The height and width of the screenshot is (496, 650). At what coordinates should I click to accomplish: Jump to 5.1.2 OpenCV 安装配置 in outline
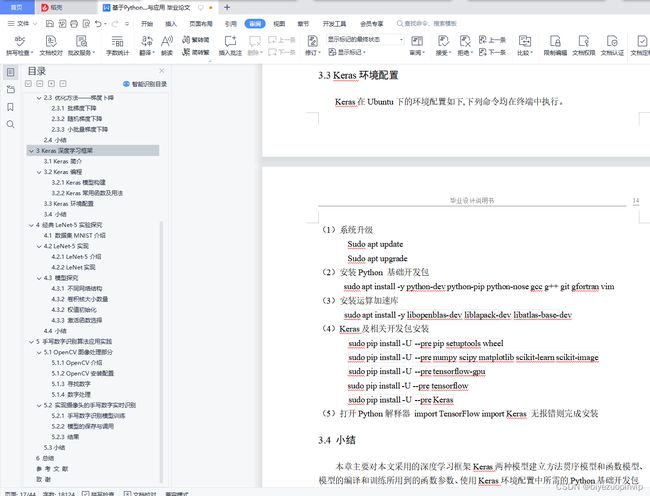(x=82, y=373)
